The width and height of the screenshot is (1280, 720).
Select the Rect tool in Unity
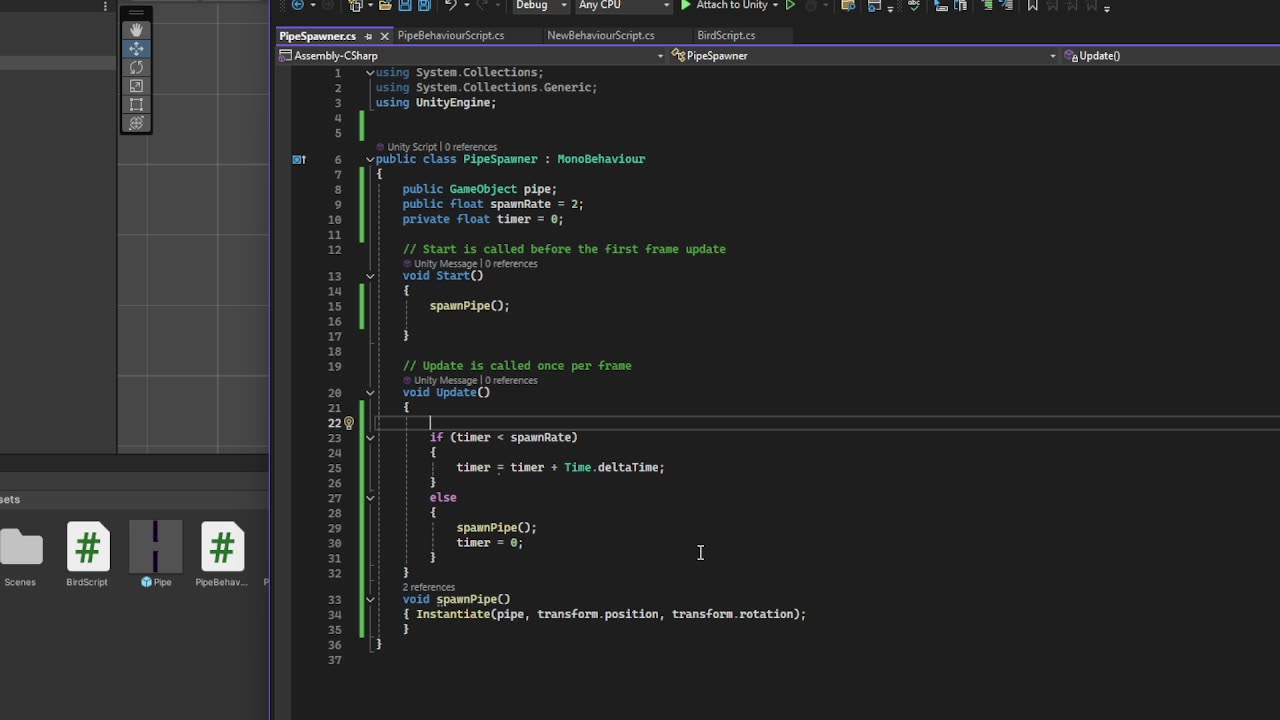(136, 104)
